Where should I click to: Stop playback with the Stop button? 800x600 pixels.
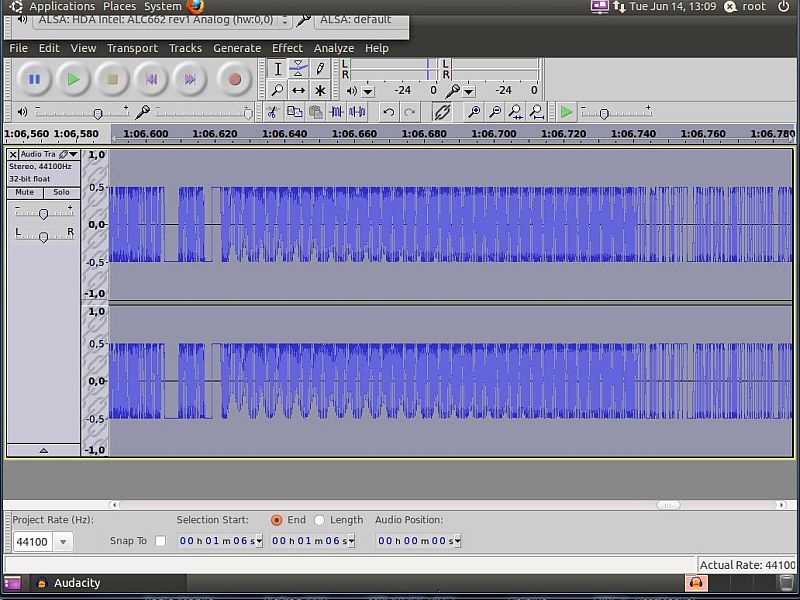[113, 79]
